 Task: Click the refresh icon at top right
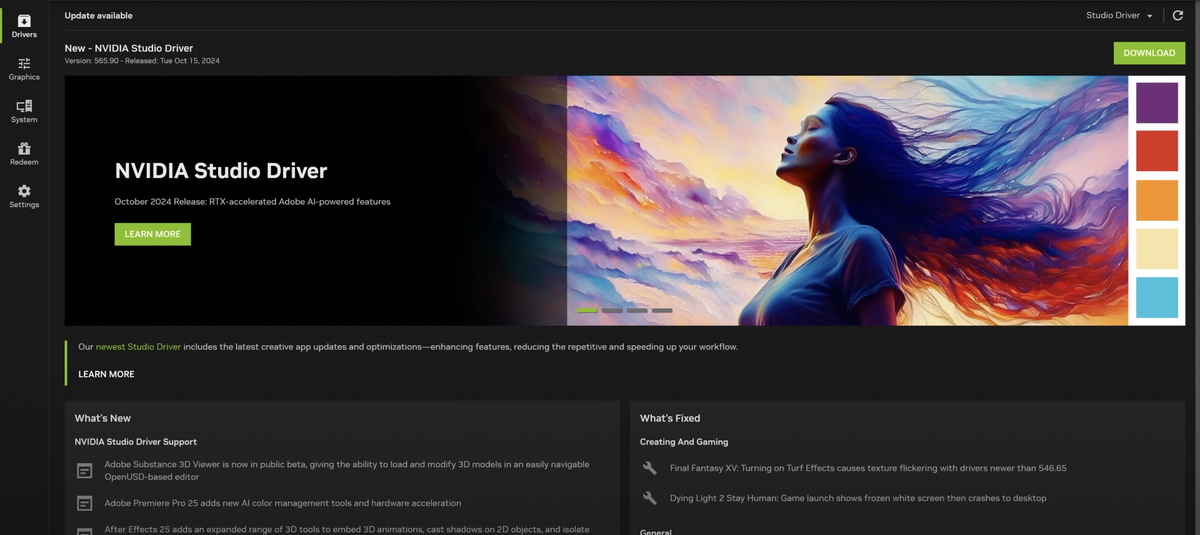pyautogui.click(x=1178, y=16)
